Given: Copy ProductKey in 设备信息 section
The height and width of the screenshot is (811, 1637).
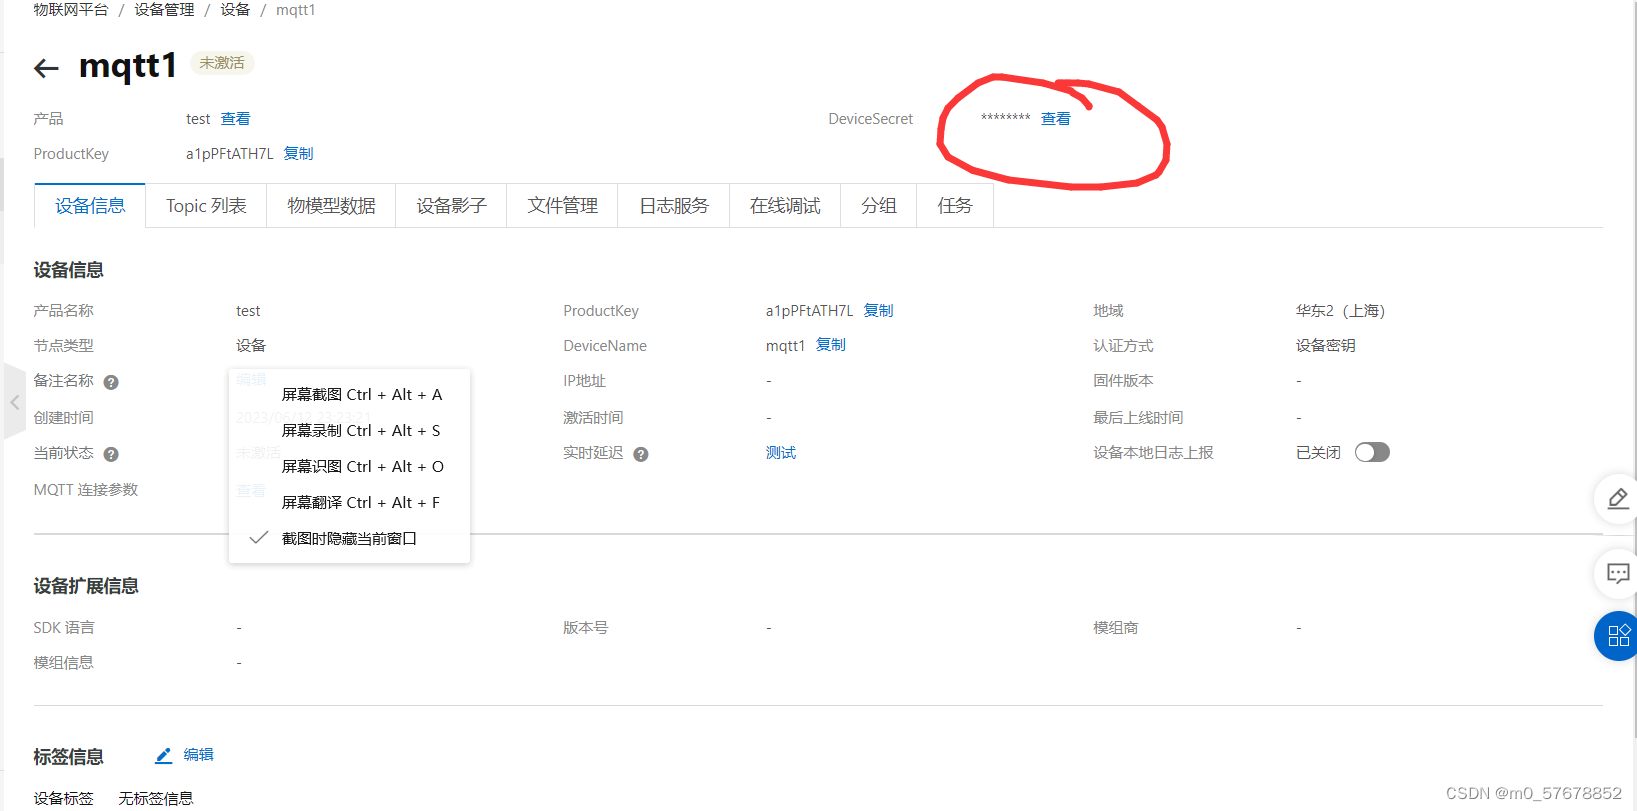Looking at the screenshot, I should click(878, 311).
